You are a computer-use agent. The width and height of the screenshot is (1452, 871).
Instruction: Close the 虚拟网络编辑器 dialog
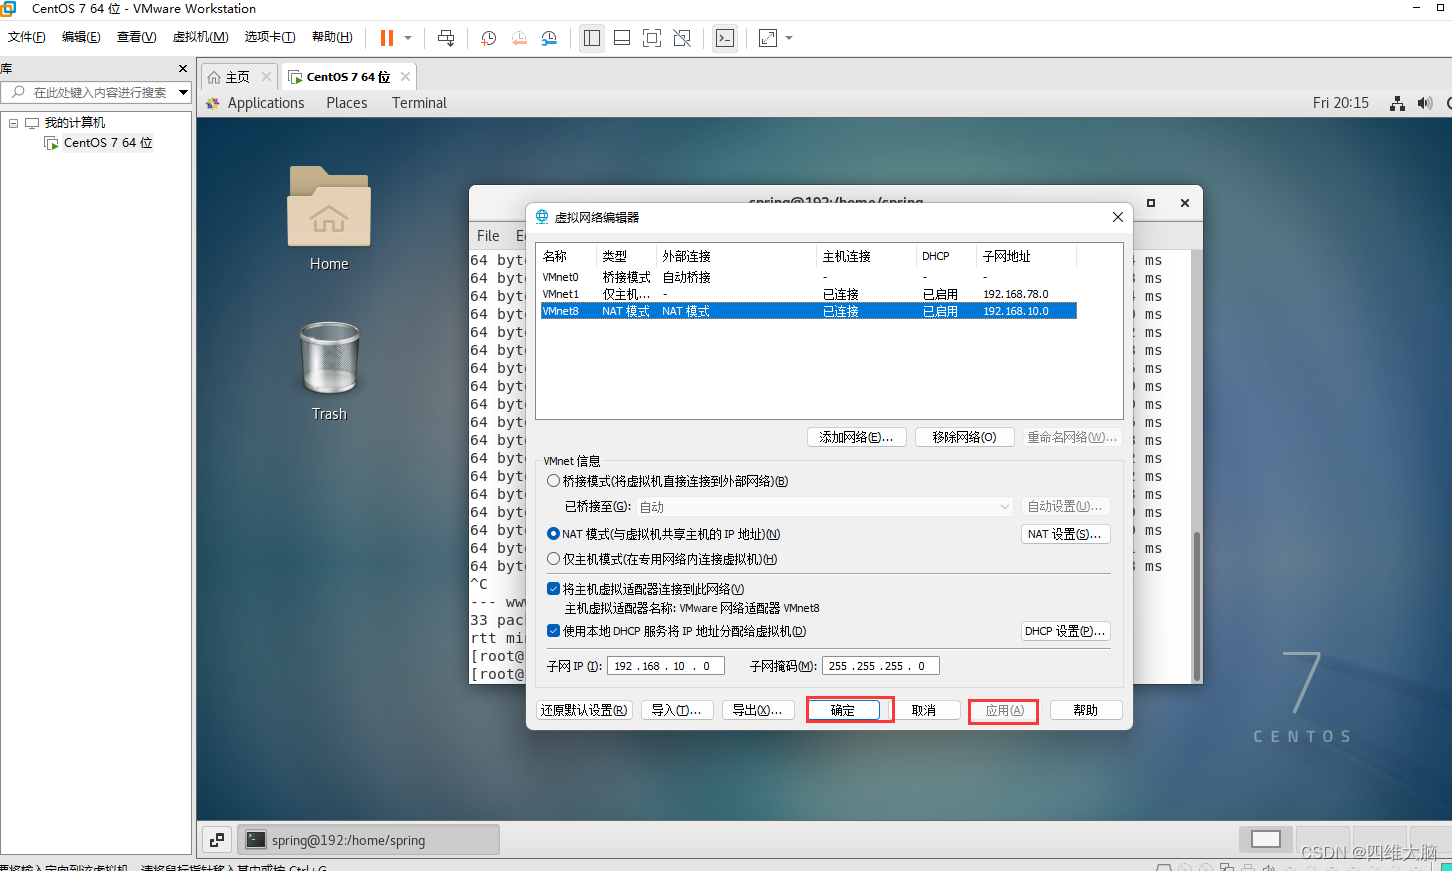(1118, 217)
